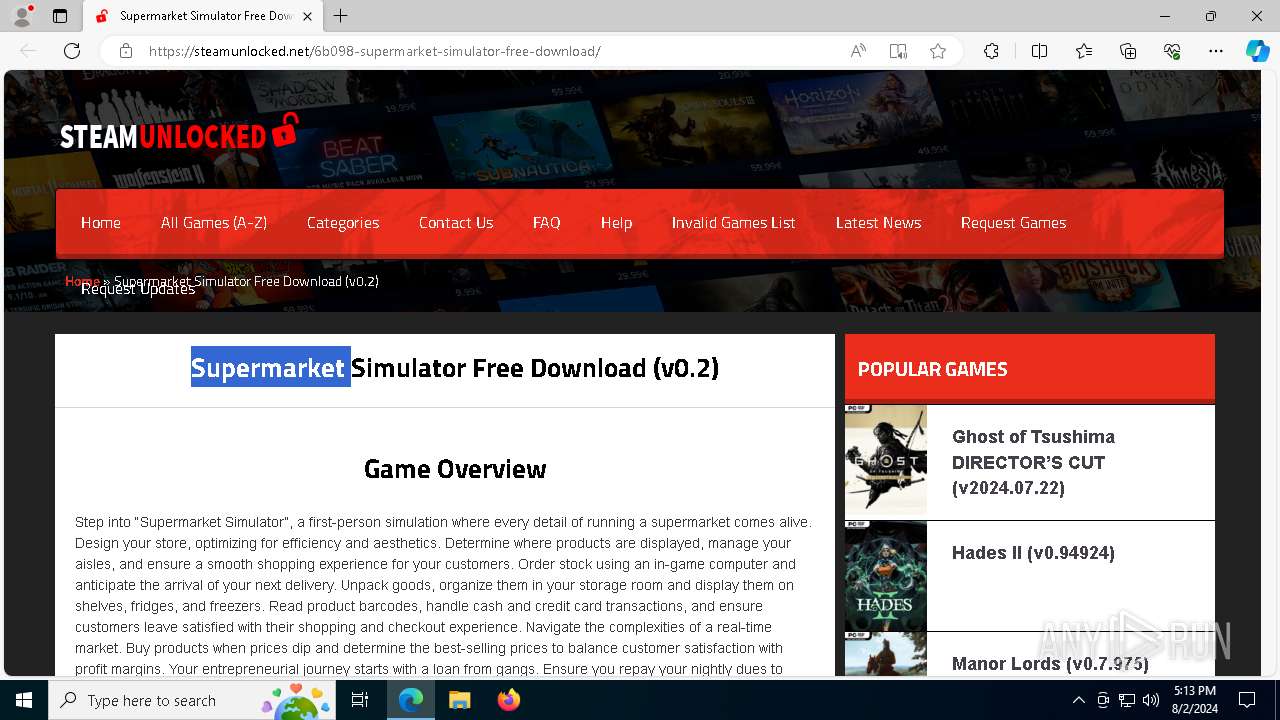
Task: Open the Windows Start menu
Action: [24, 700]
